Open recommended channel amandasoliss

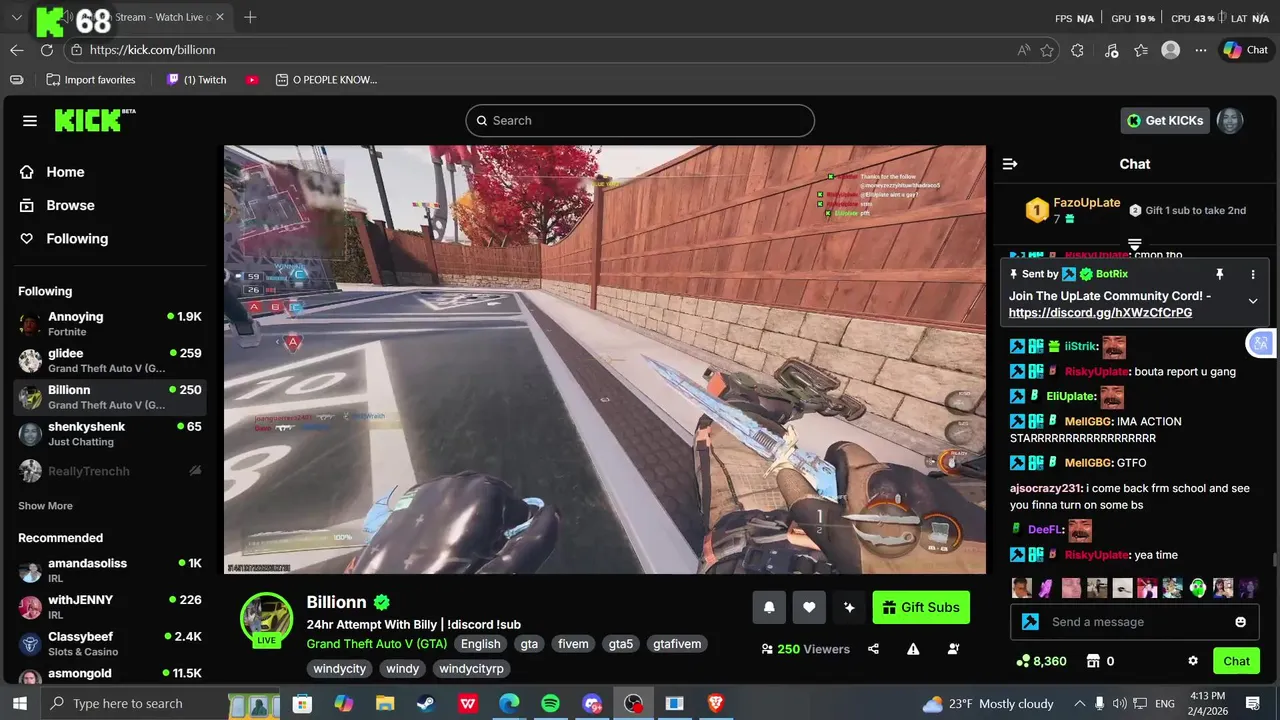(x=110, y=571)
